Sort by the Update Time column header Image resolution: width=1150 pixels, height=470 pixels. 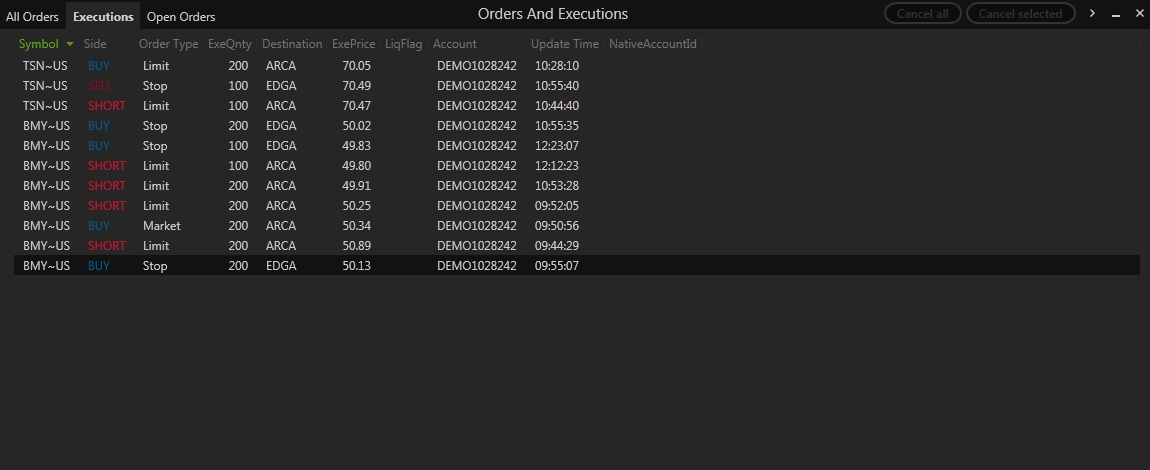tap(564, 44)
